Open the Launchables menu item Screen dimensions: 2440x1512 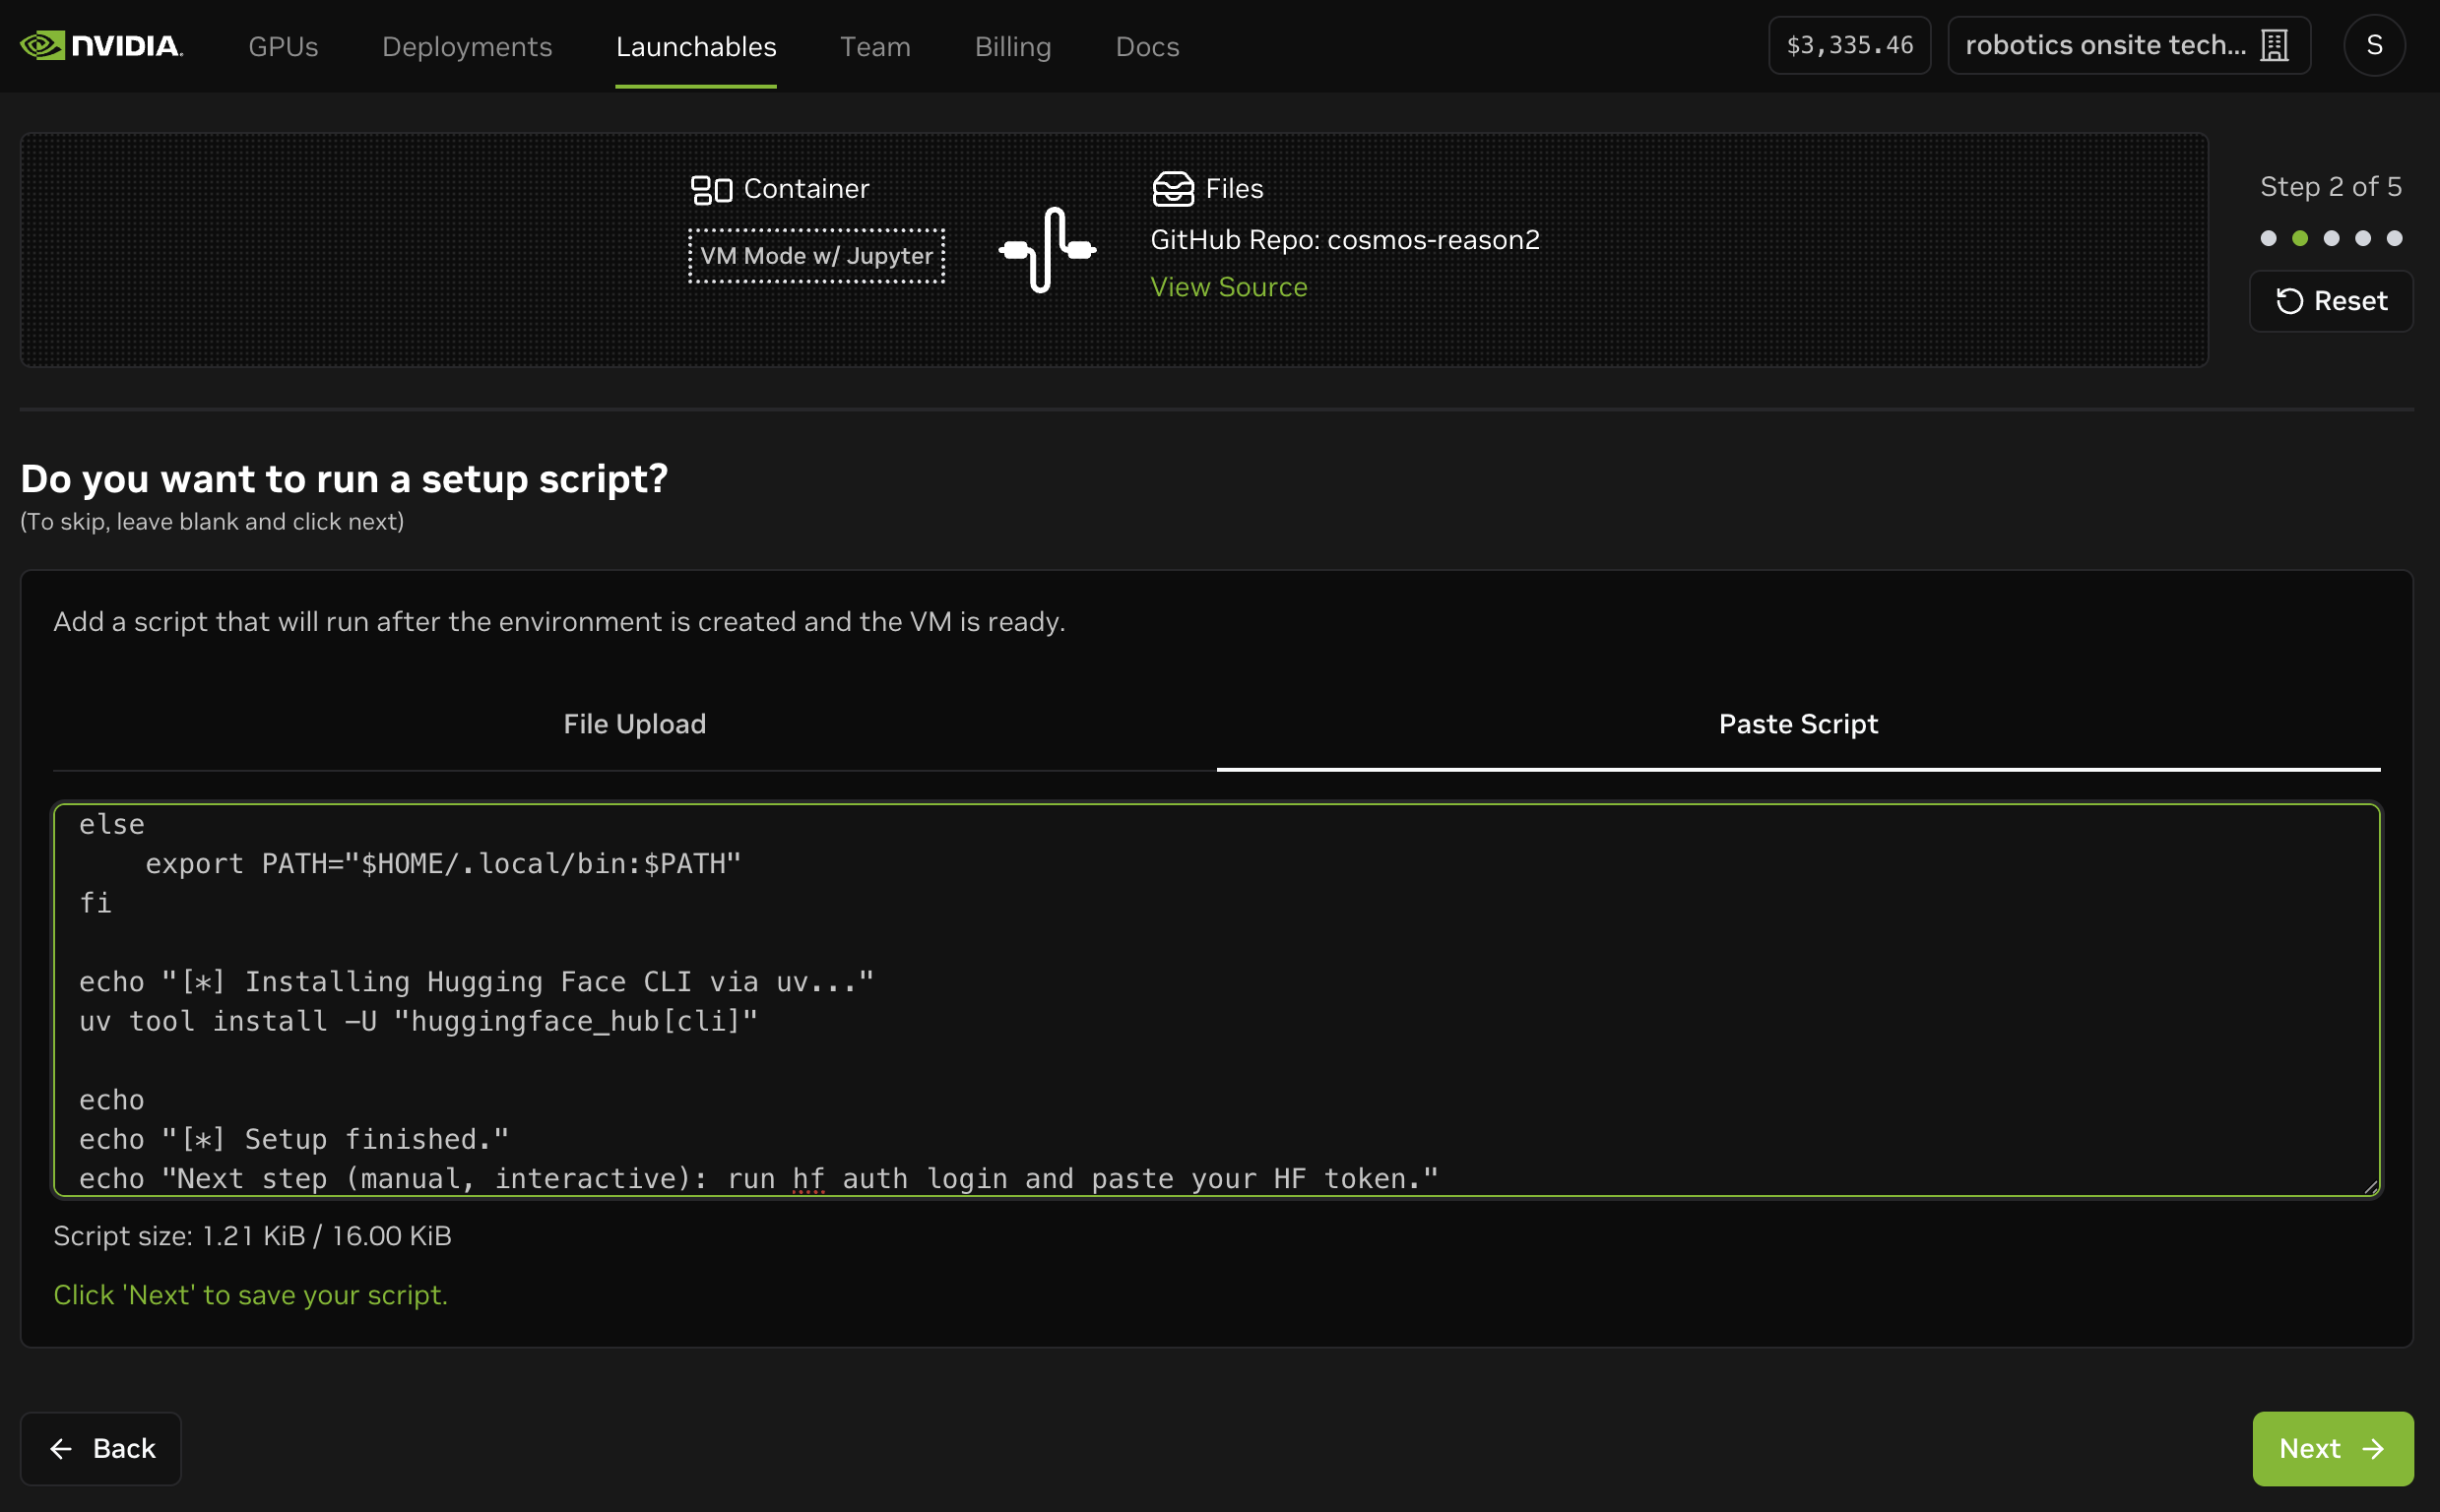coord(696,46)
